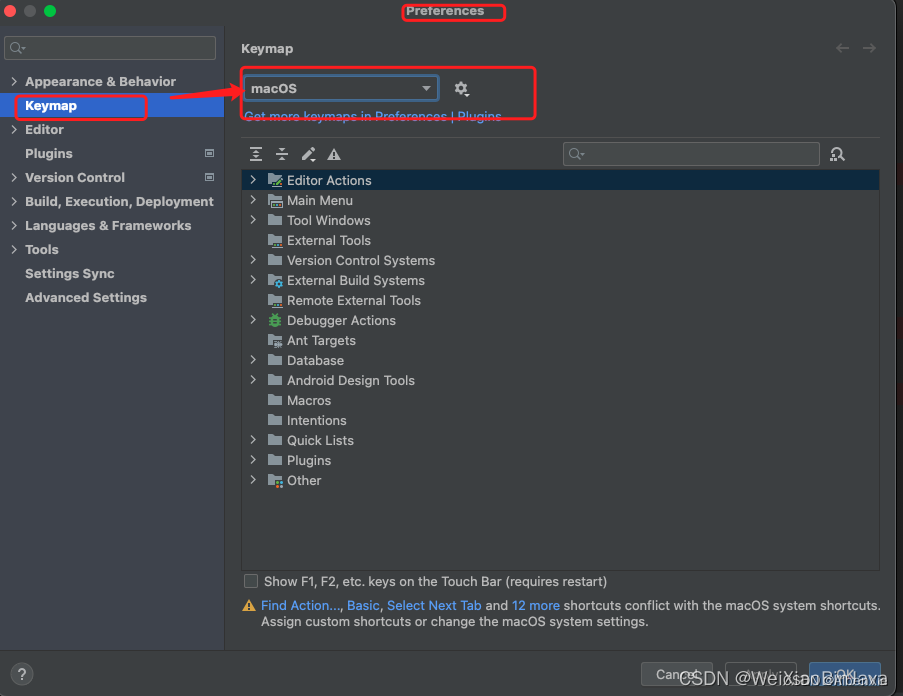The width and height of the screenshot is (903, 696).
Task: Open Find Actions by Shortcut icon
Action: click(x=837, y=154)
